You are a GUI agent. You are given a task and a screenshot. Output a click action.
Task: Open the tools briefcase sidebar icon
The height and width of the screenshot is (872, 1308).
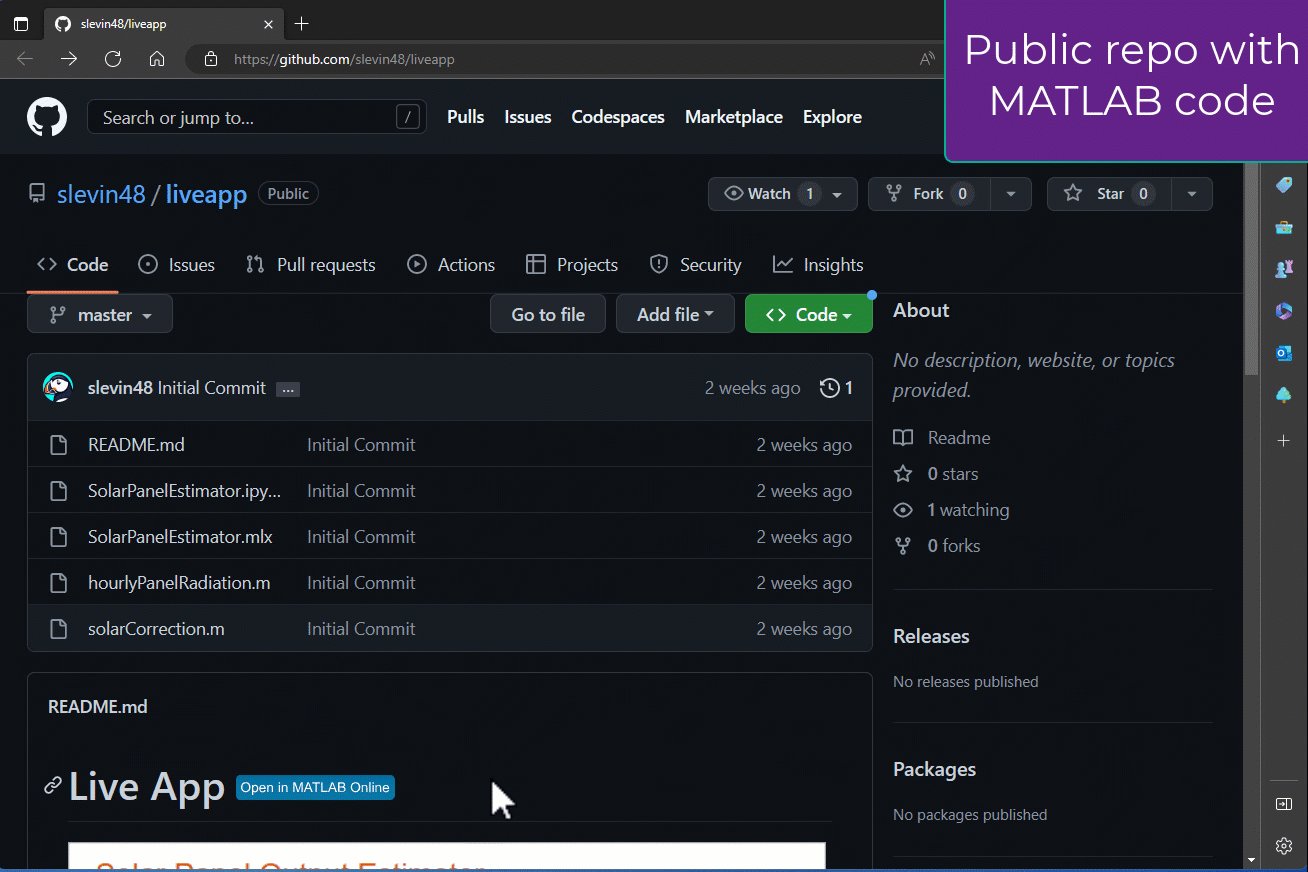[1284, 227]
